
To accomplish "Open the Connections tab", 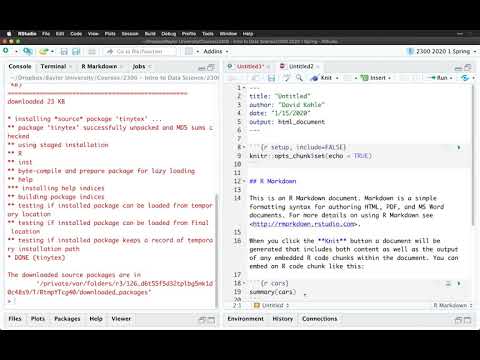I will click(x=320, y=319).
